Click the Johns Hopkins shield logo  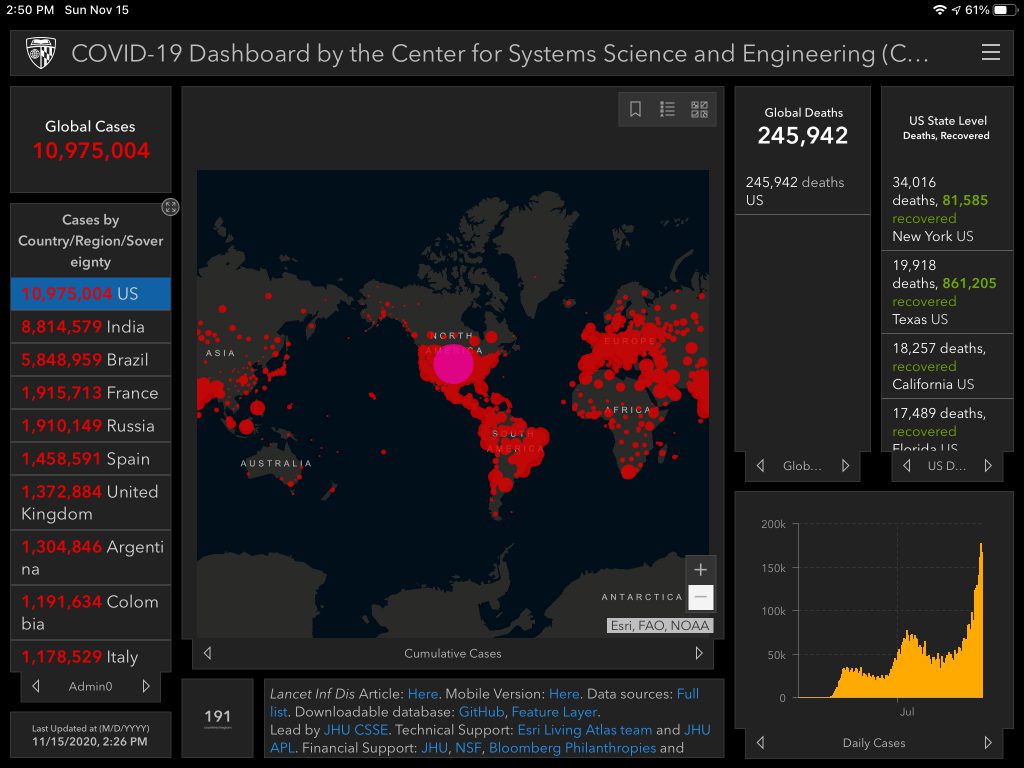pyautogui.click(x=41, y=53)
